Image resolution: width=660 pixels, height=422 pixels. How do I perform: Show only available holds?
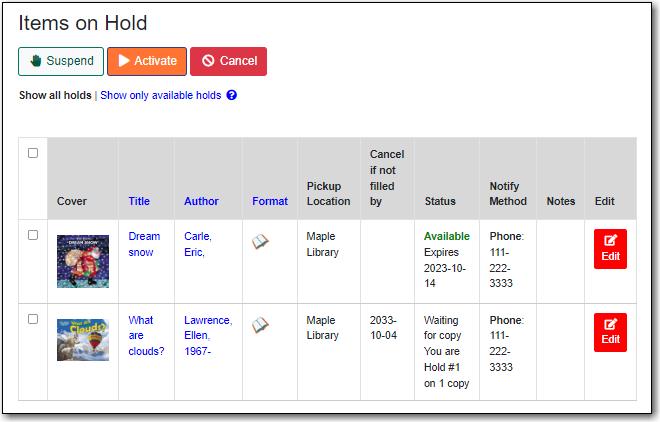click(x=160, y=96)
